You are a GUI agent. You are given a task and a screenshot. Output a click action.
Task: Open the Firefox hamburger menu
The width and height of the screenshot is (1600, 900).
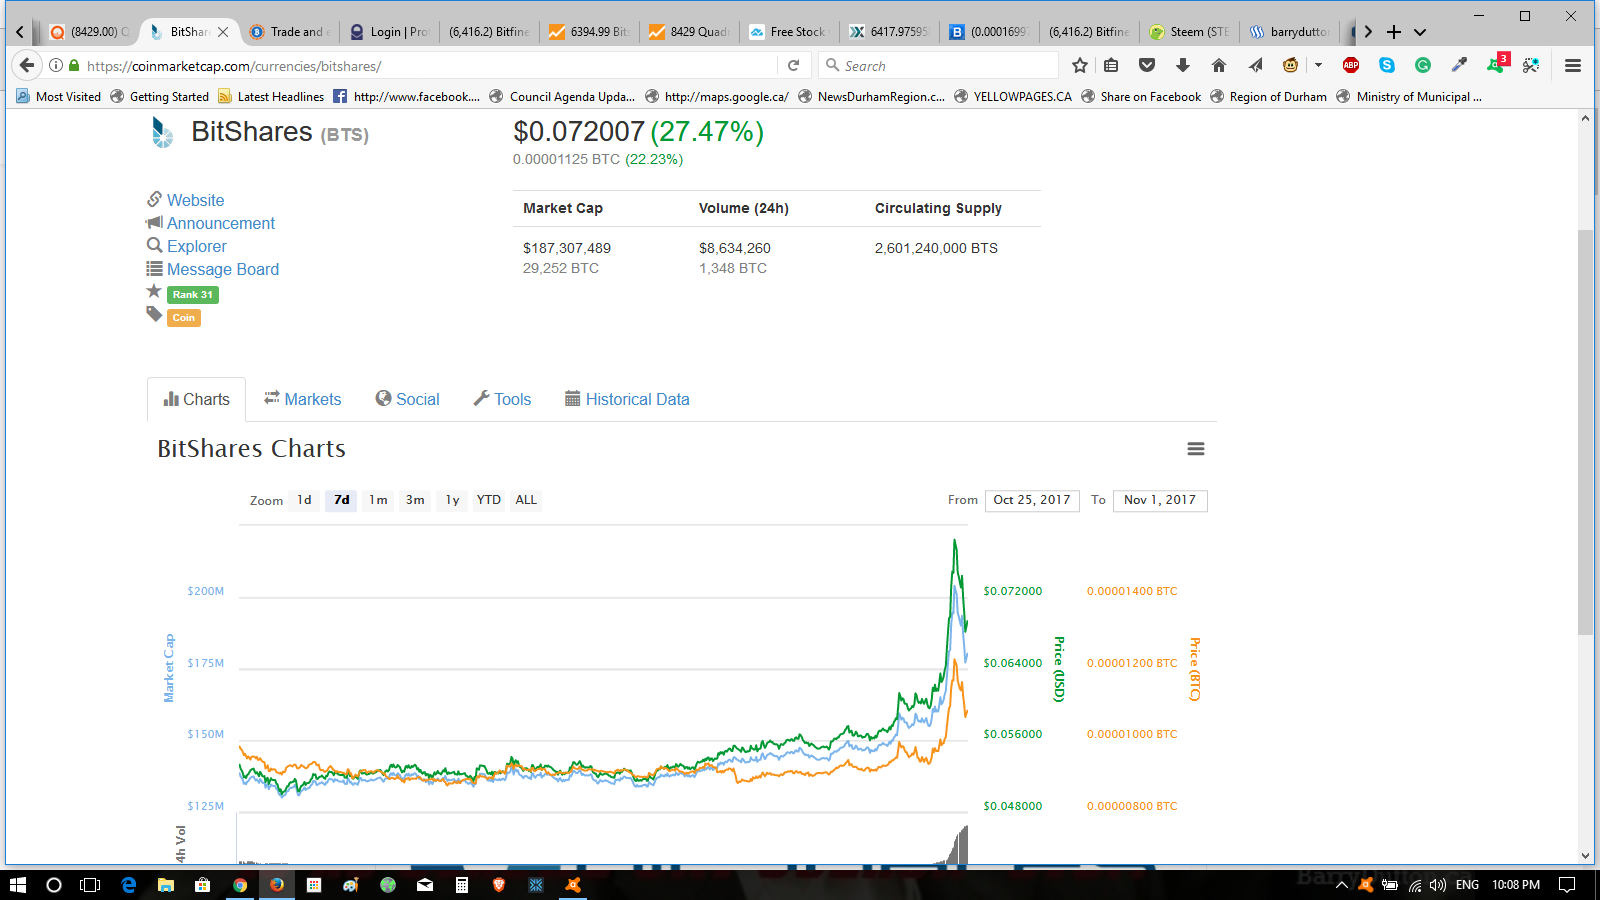pyautogui.click(x=1573, y=66)
